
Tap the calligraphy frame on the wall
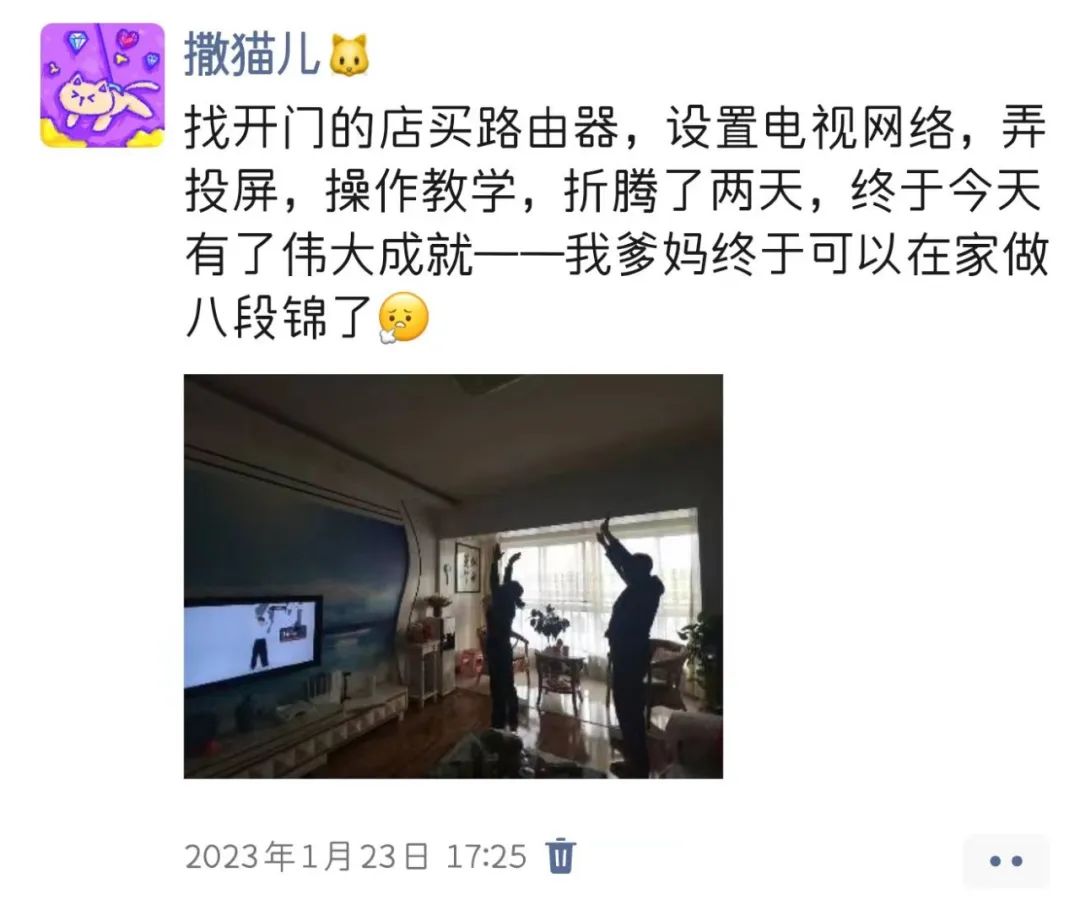tap(468, 568)
